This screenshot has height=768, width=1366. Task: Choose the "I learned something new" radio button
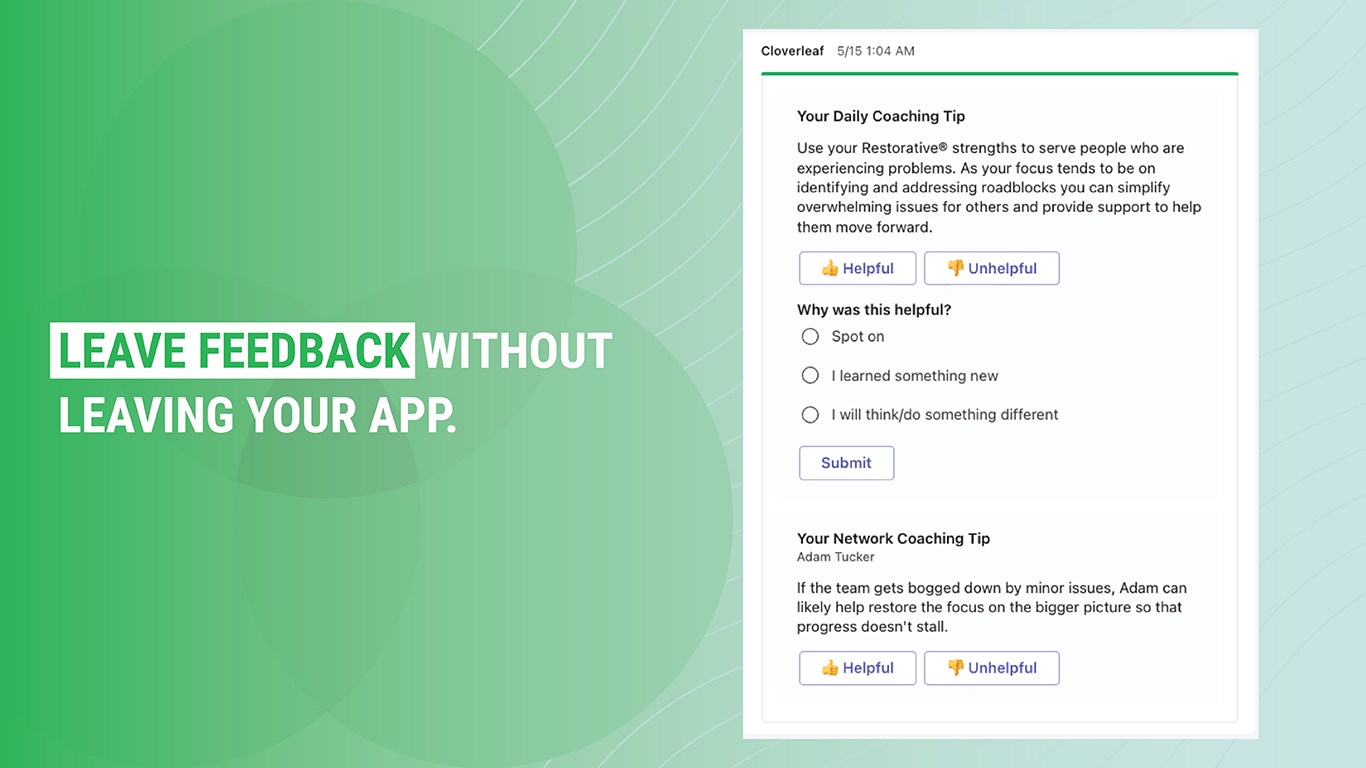(x=810, y=376)
